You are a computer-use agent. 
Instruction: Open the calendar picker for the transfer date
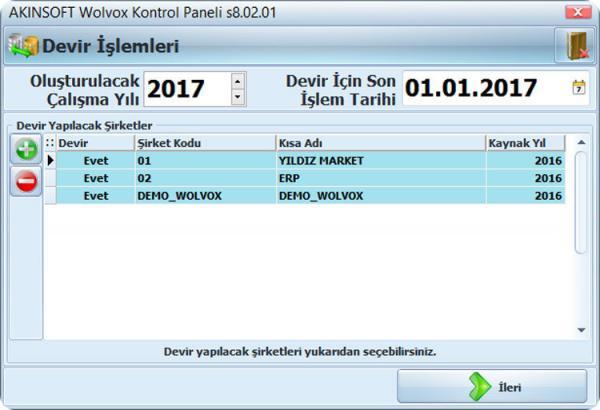(579, 88)
